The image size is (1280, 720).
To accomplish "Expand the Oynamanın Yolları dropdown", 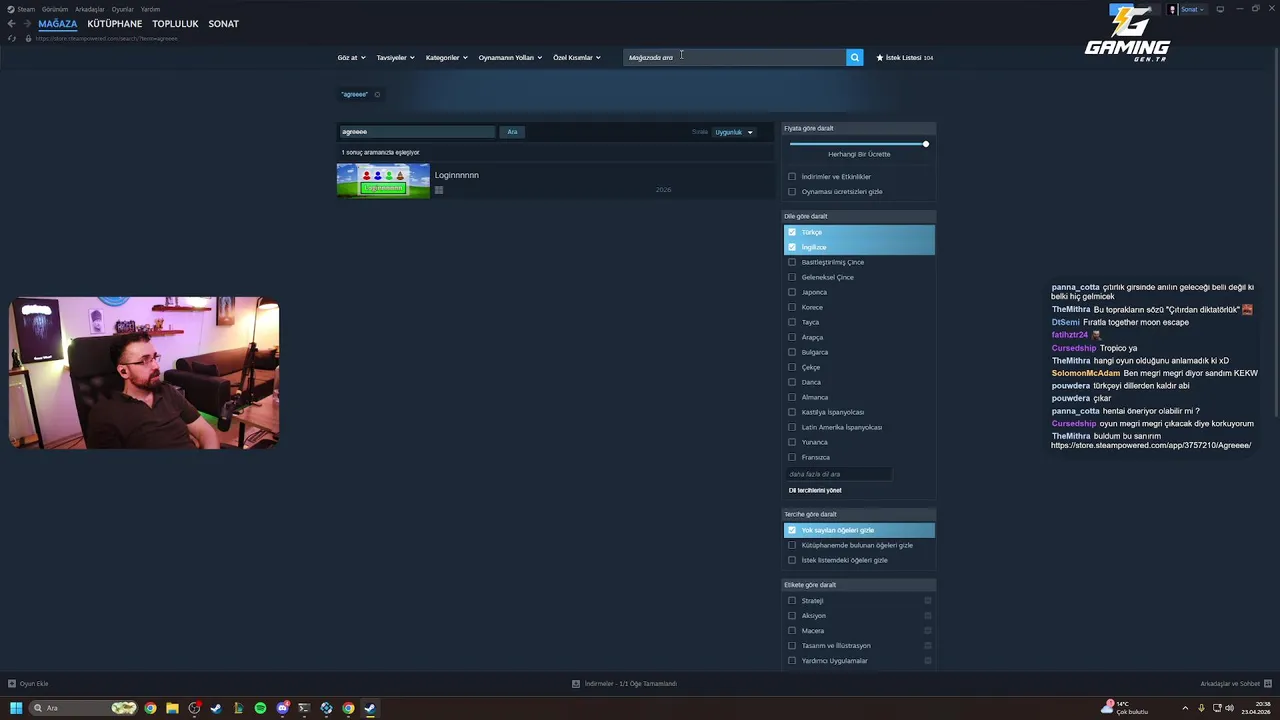I will click(510, 58).
